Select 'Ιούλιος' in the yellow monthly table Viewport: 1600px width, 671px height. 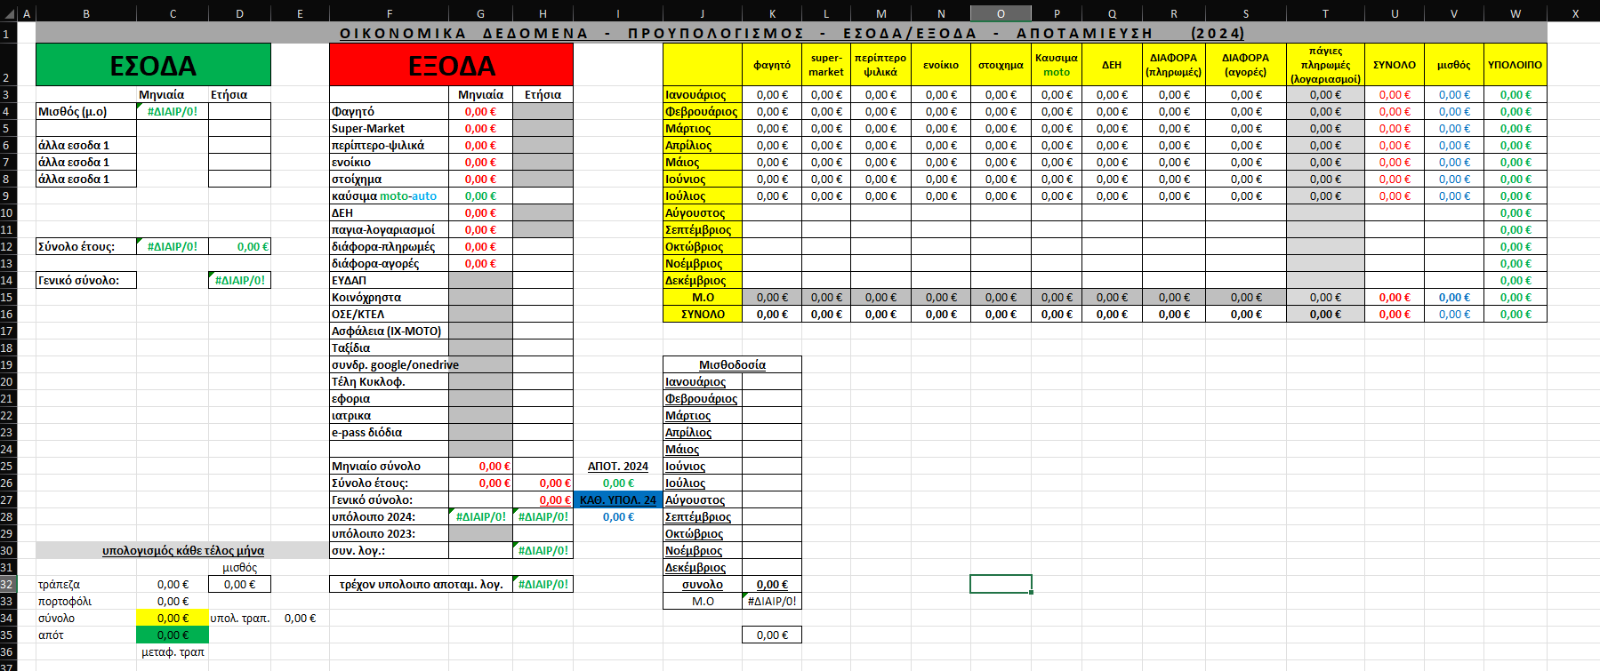(702, 196)
